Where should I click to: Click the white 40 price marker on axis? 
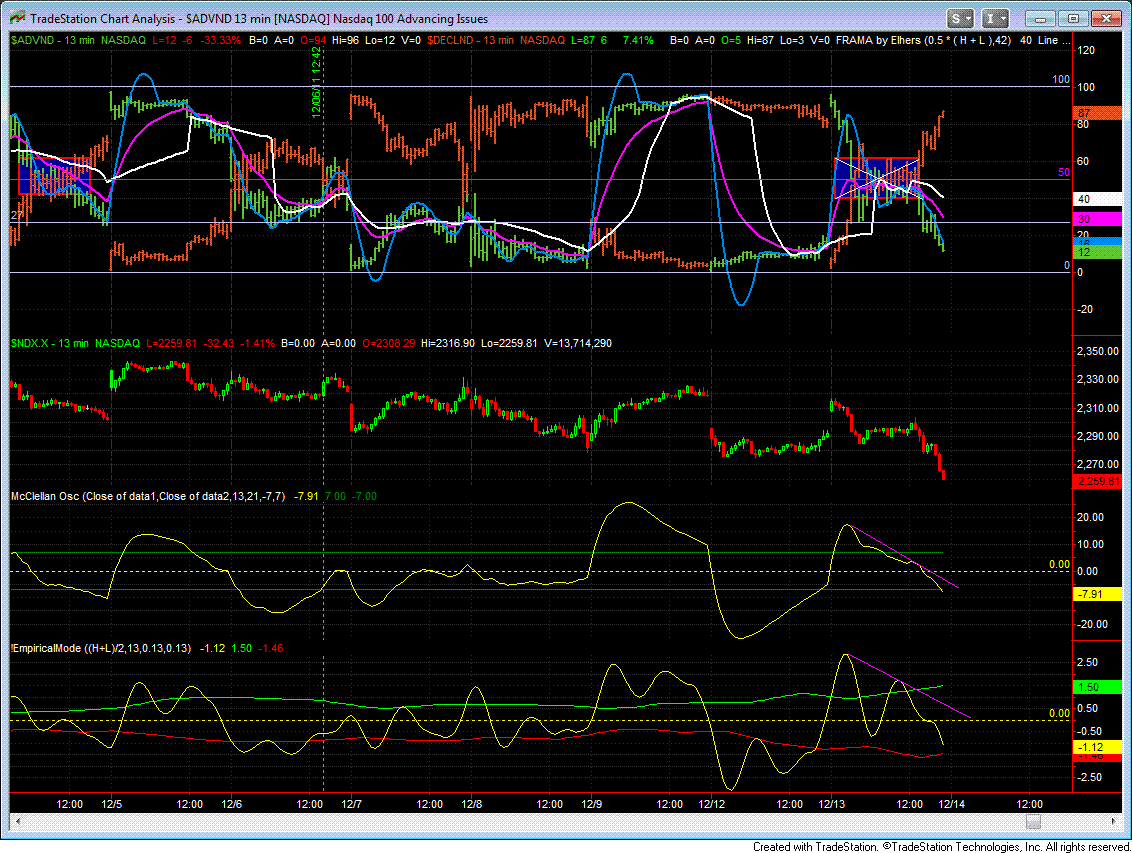(1098, 199)
